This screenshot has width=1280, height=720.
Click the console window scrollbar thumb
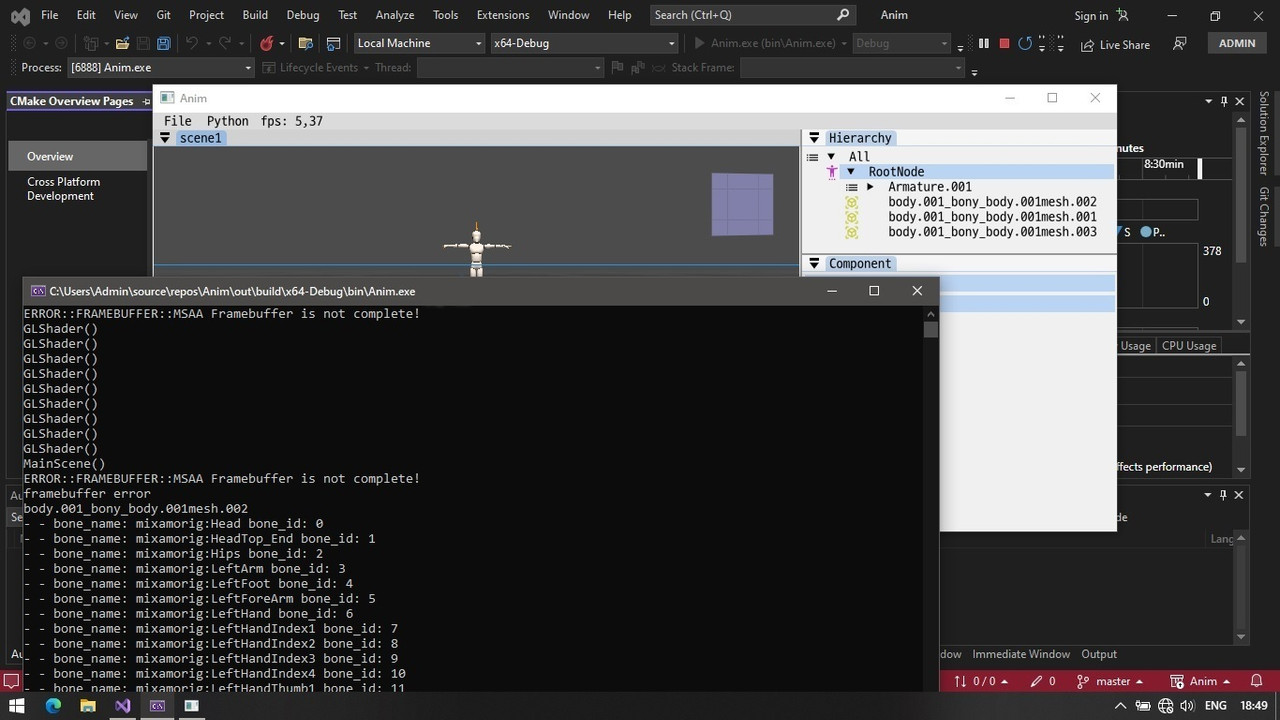coord(931,329)
